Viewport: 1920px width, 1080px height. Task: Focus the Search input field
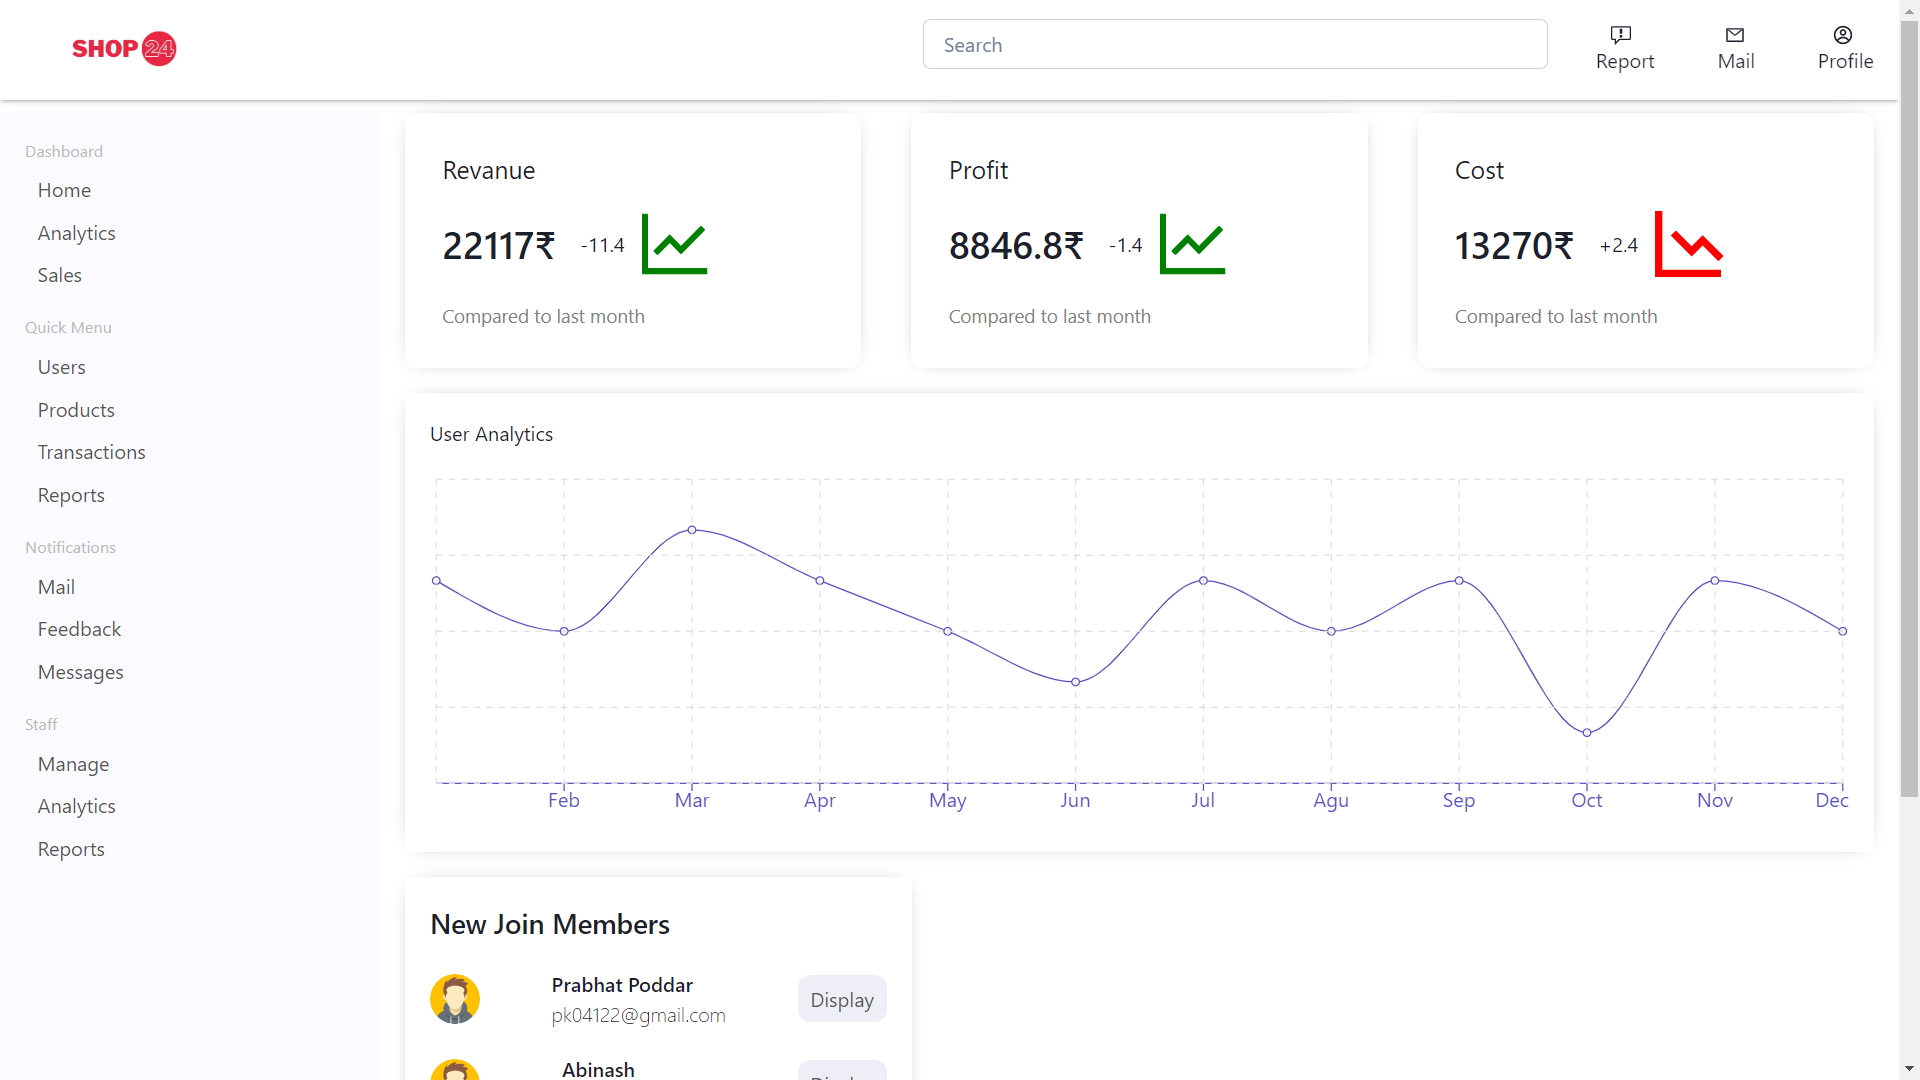point(1234,45)
